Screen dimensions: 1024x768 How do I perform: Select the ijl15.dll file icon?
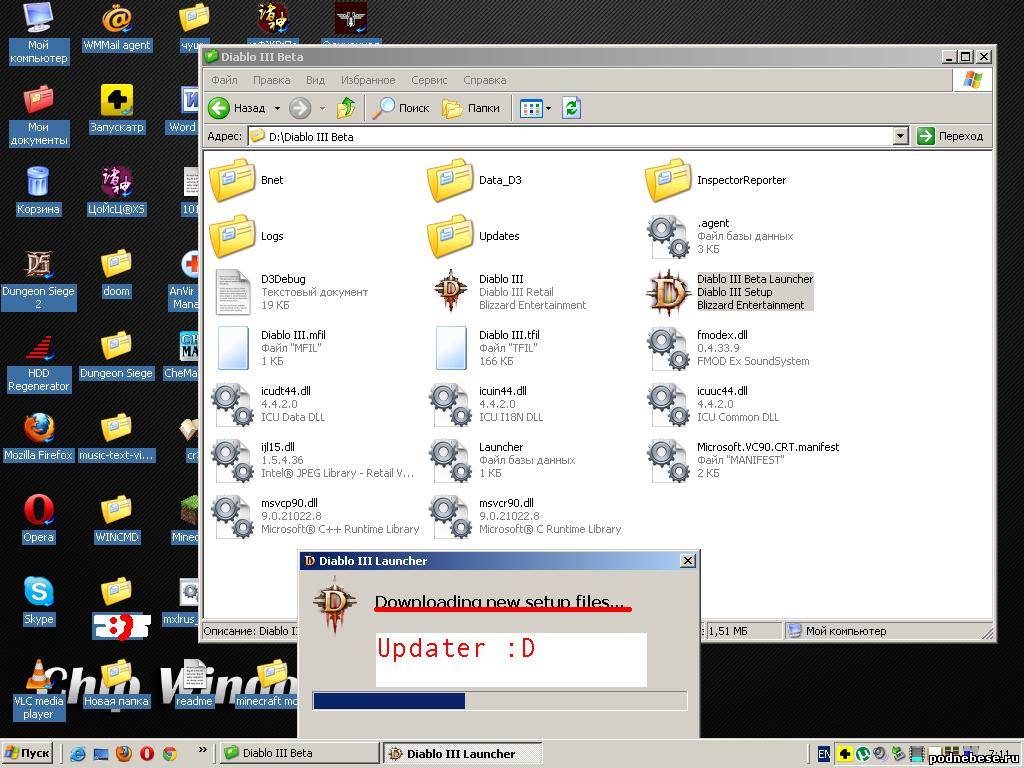pos(232,461)
